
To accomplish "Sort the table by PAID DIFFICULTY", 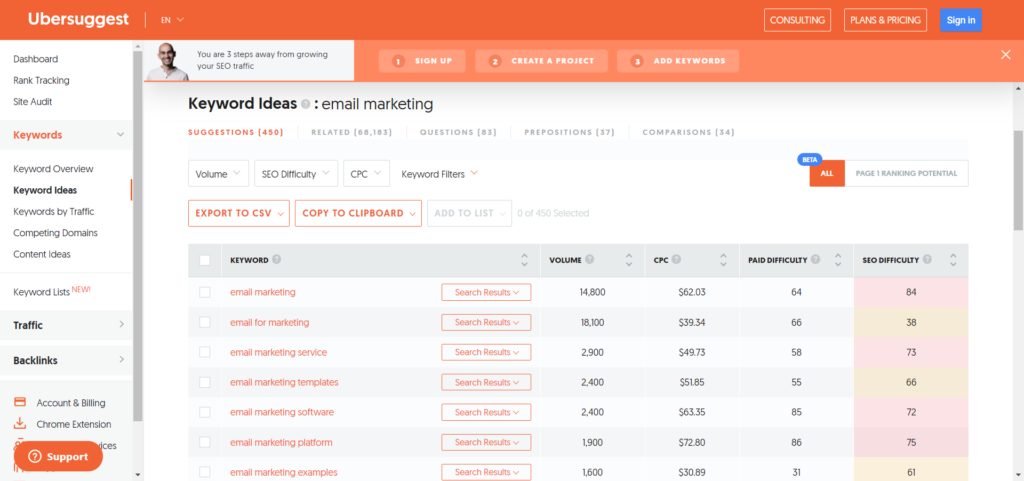I will [x=838, y=260].
